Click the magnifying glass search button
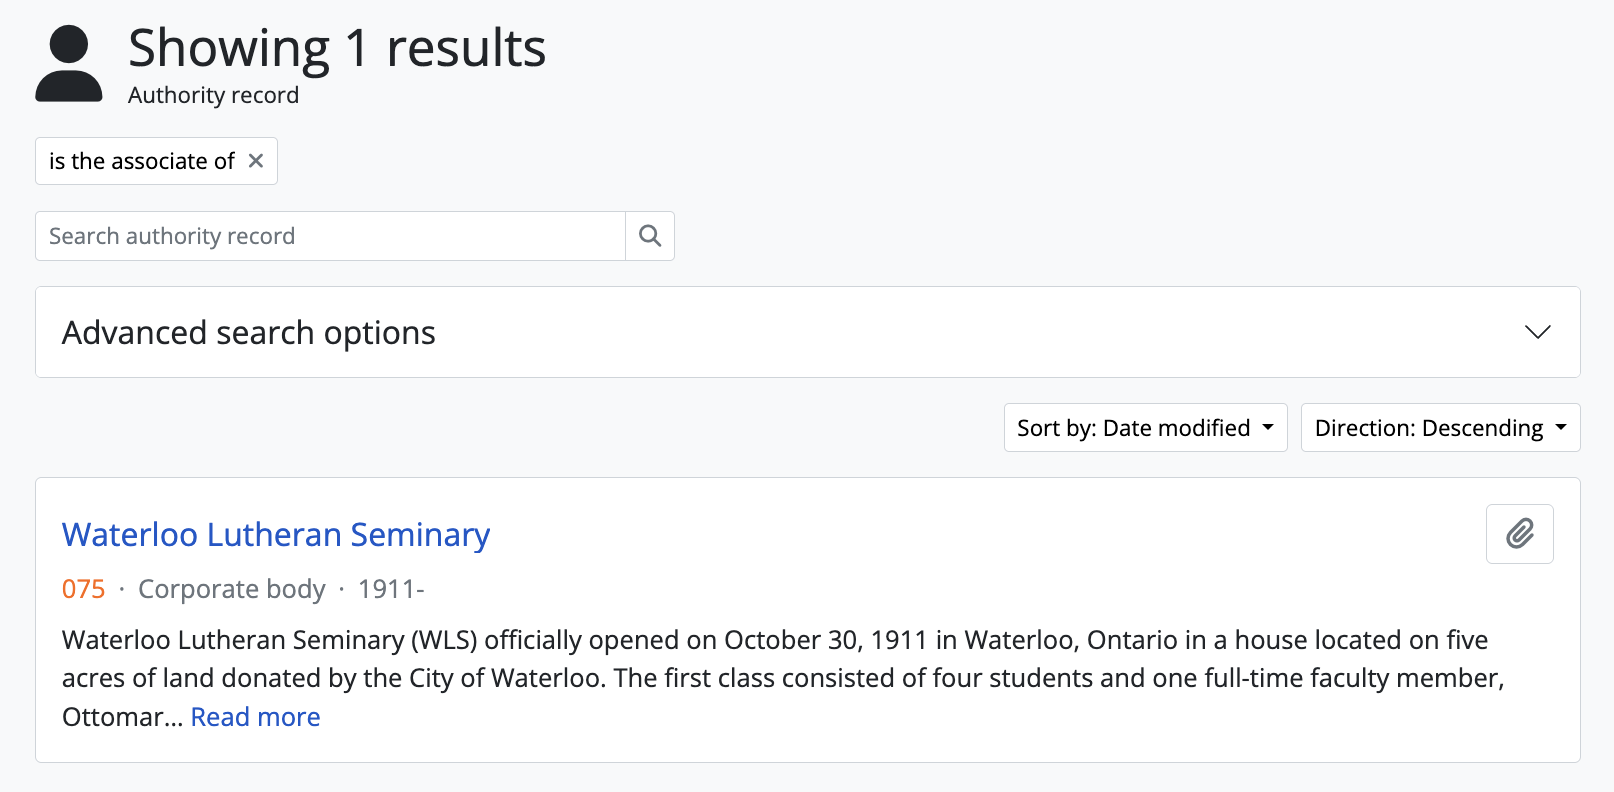1614x792 pixels. coord(650,236)
